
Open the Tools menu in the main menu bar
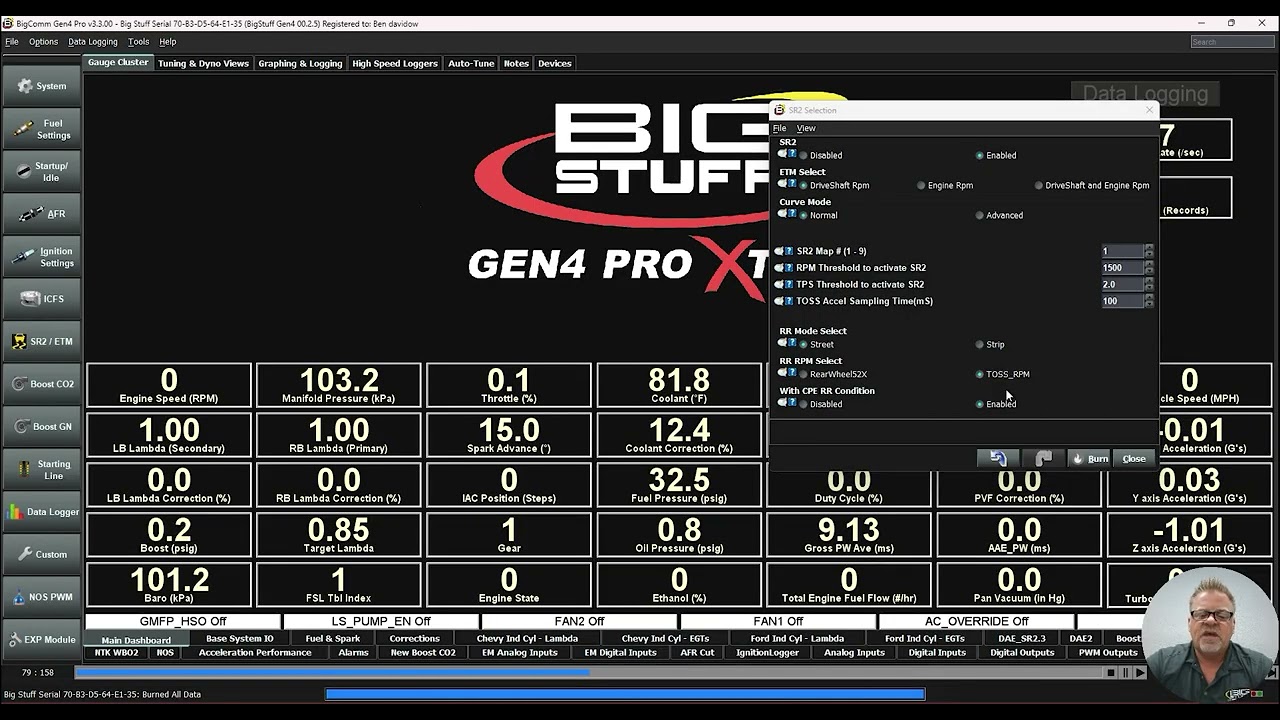point(139,42)
